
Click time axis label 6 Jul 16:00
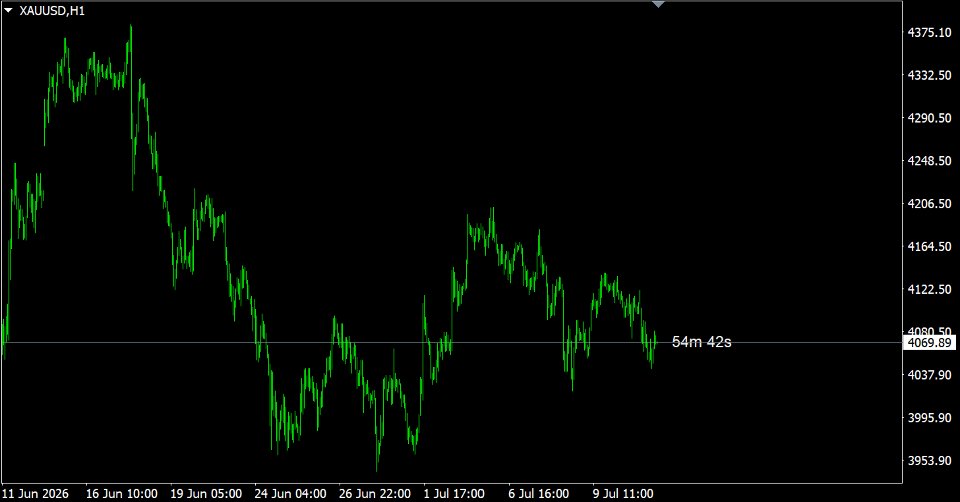[539, 493]
